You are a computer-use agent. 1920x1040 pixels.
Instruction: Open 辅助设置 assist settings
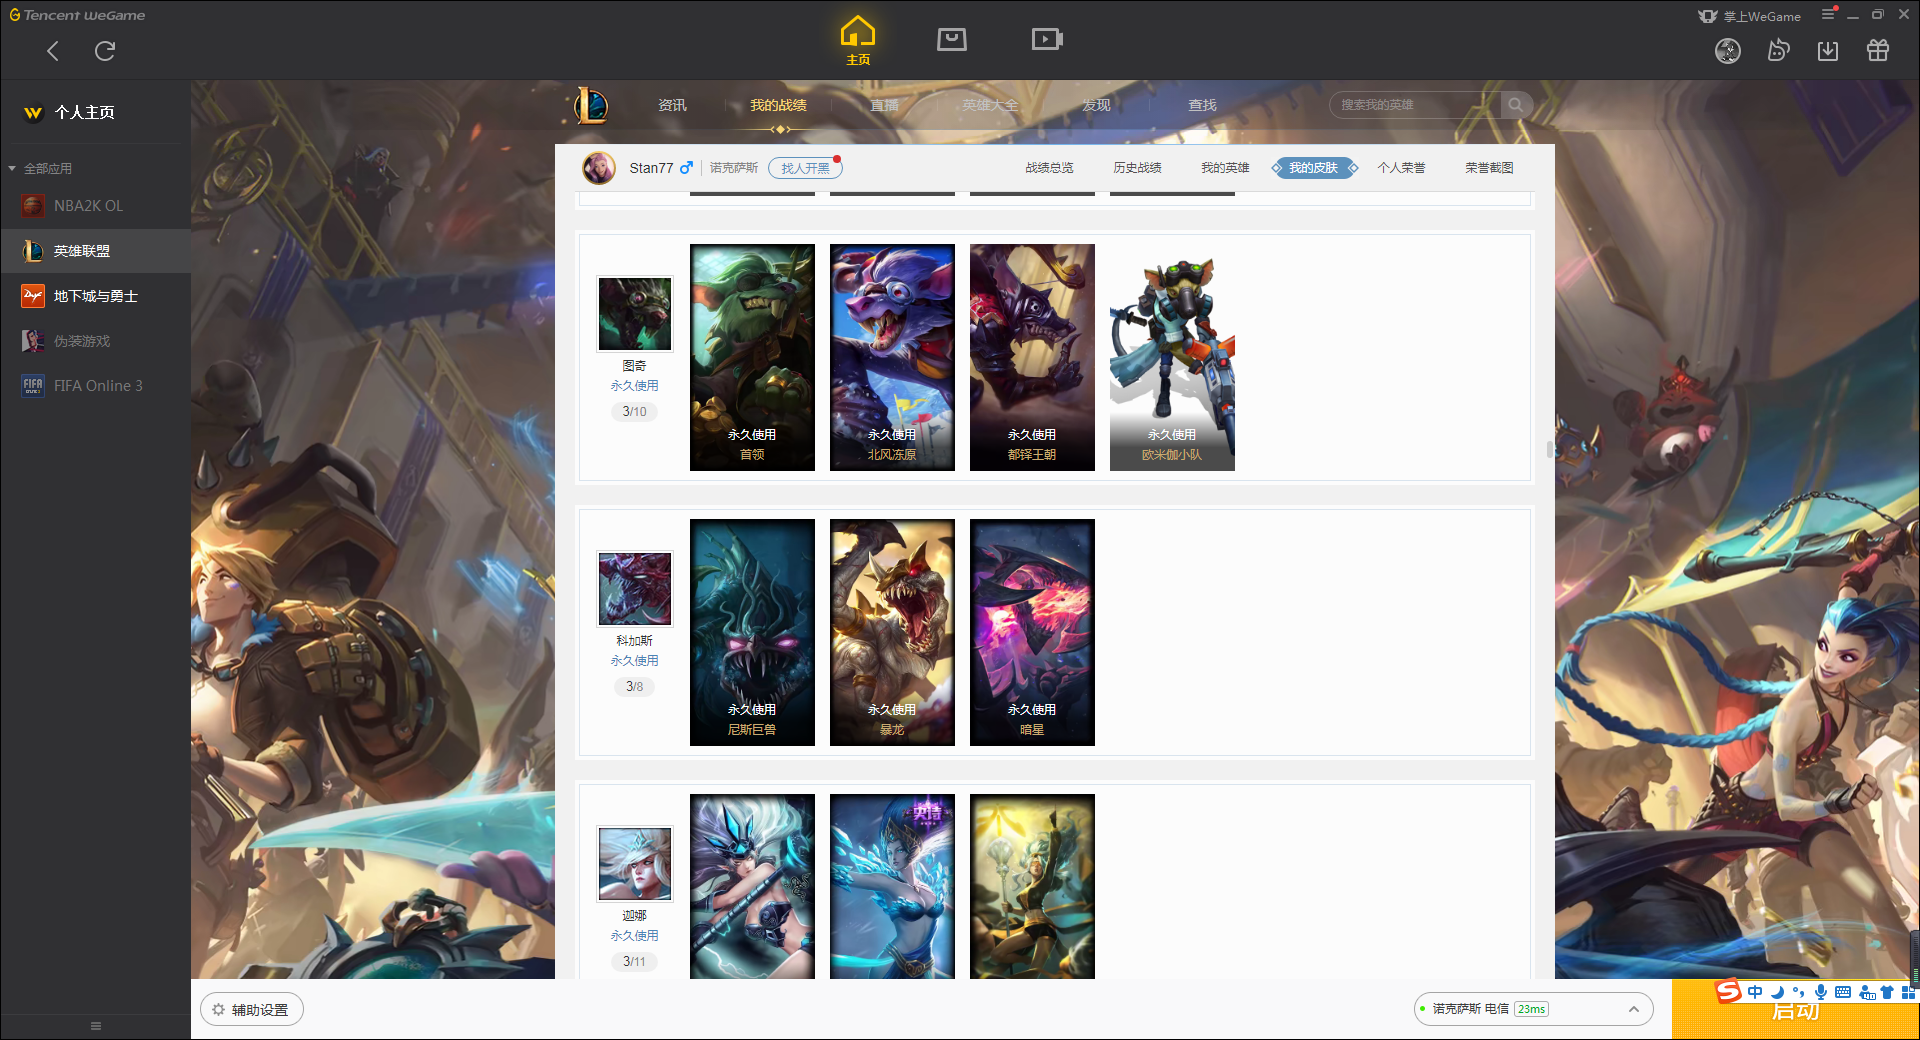pos(252,1010)
